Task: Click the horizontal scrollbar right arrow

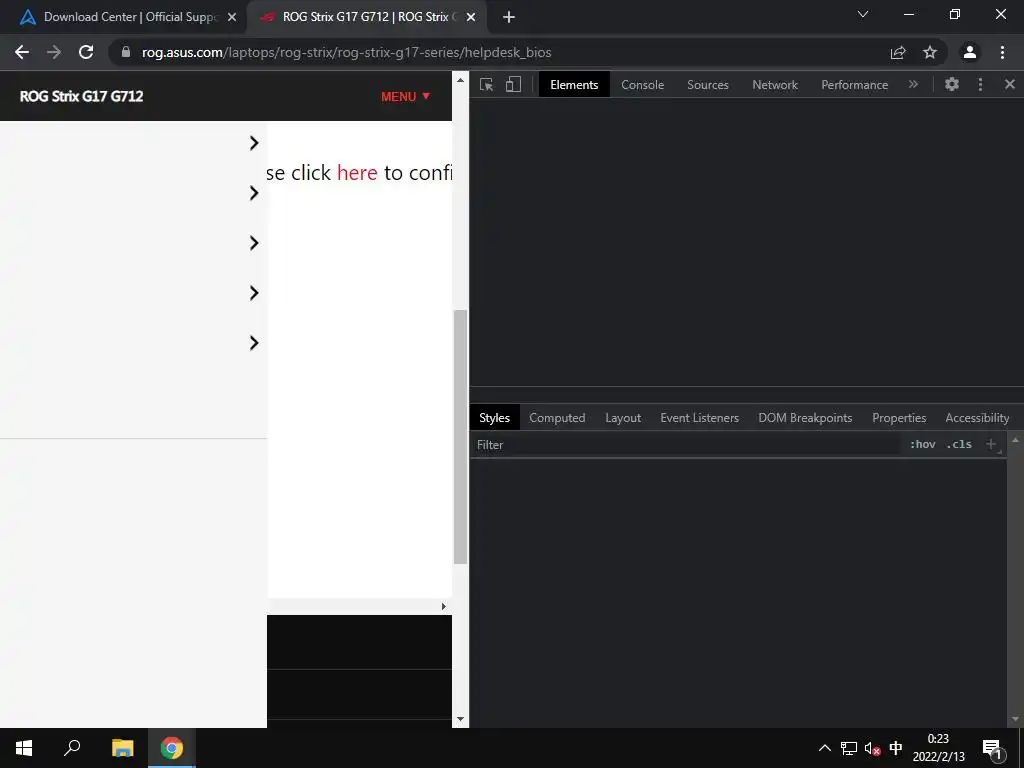Action: coord(443,607)
